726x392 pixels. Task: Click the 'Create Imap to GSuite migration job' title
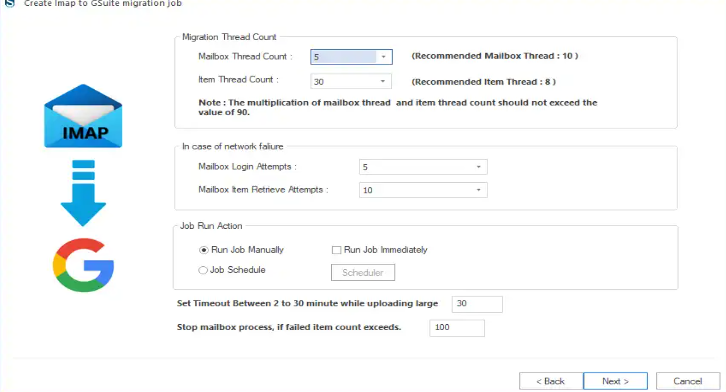point(103,4)
